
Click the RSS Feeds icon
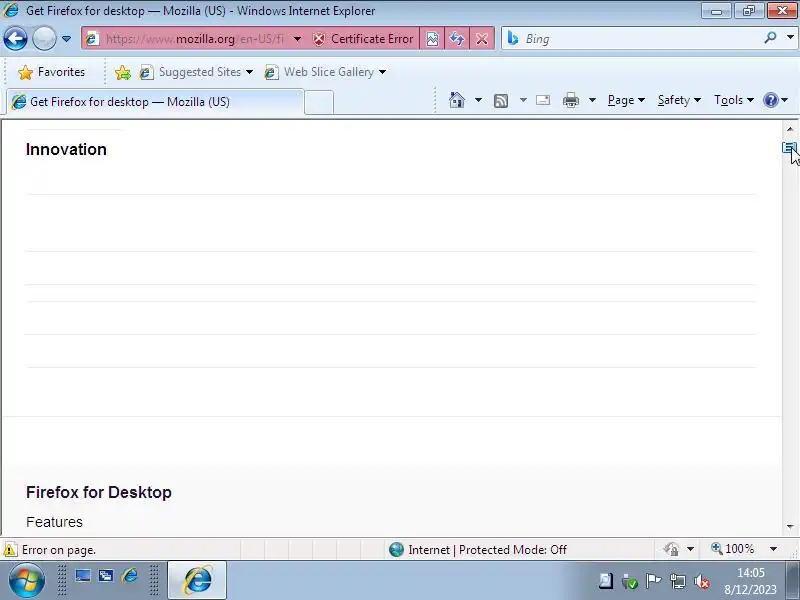pos(501,101)
